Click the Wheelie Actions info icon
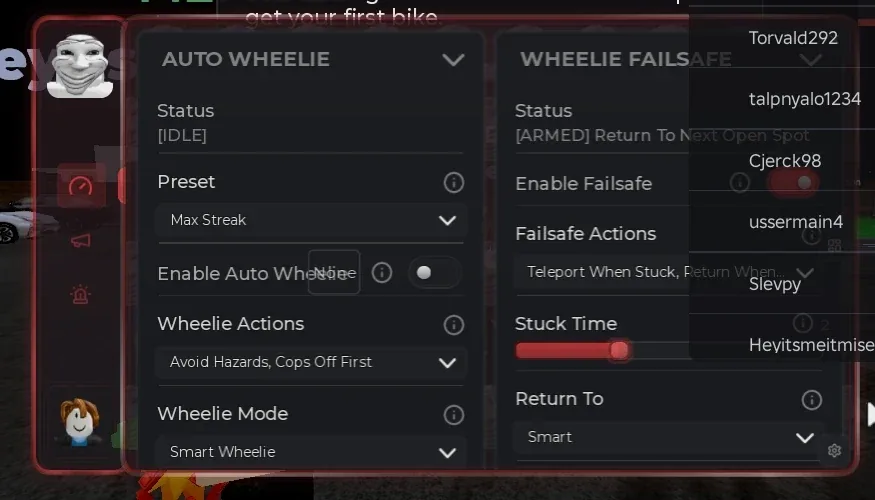Image resolution: width=875 pixels, height=500 pixels. [454, 325]
